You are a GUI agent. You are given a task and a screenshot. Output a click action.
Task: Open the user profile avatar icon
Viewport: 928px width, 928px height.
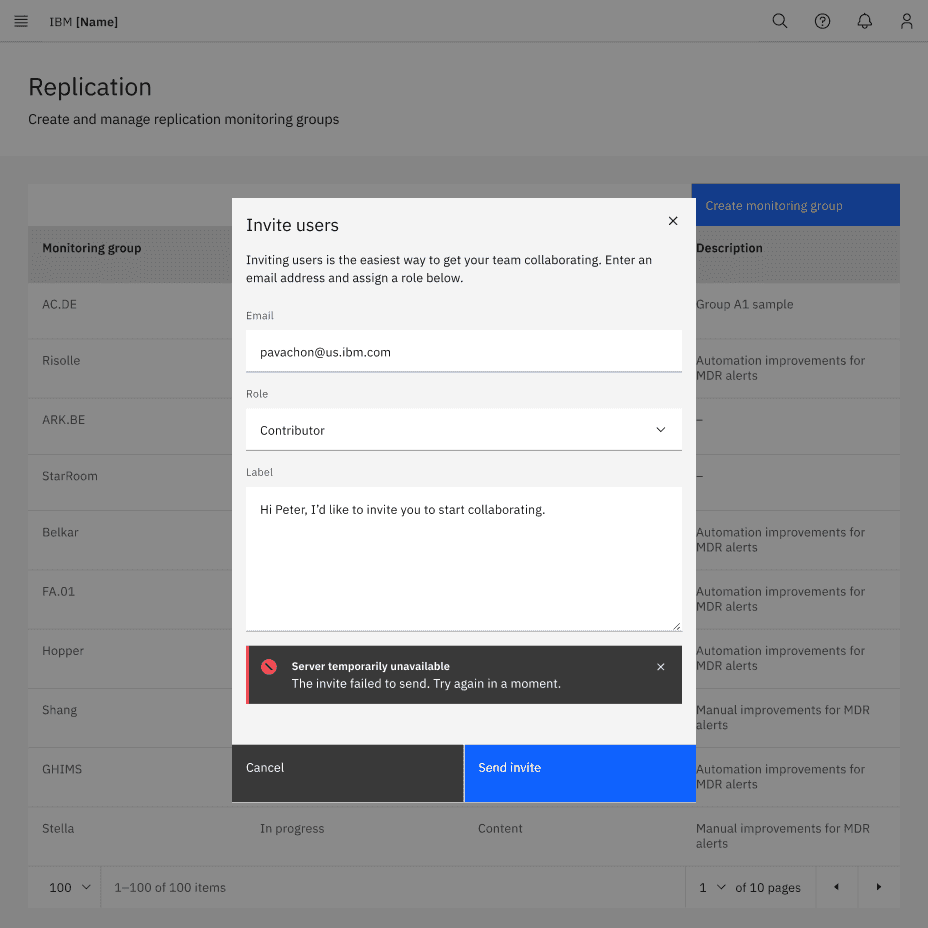[x=906, y=21]
